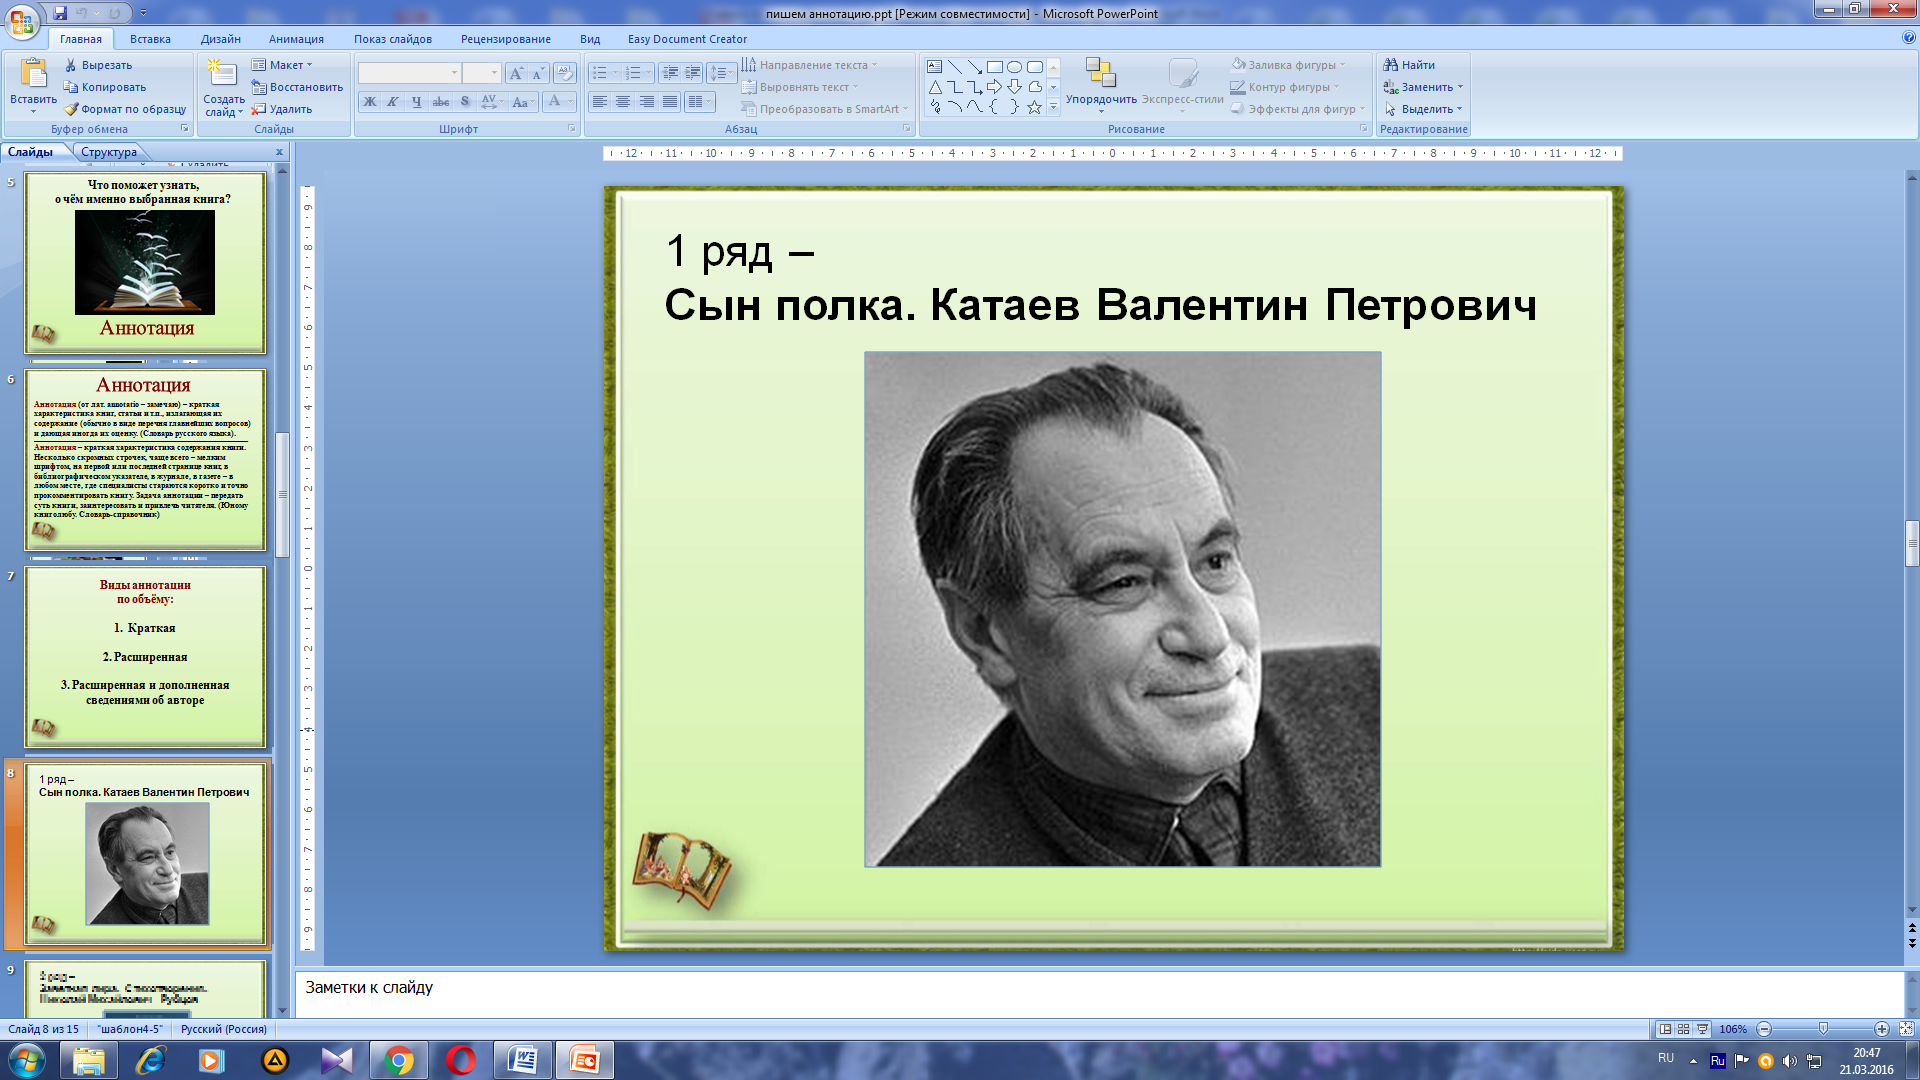Select the Format Painter (Формат по образцу)
The height and width of the screenshot is (1080, 1920).
pyautogui.click(x=125, y=109)
